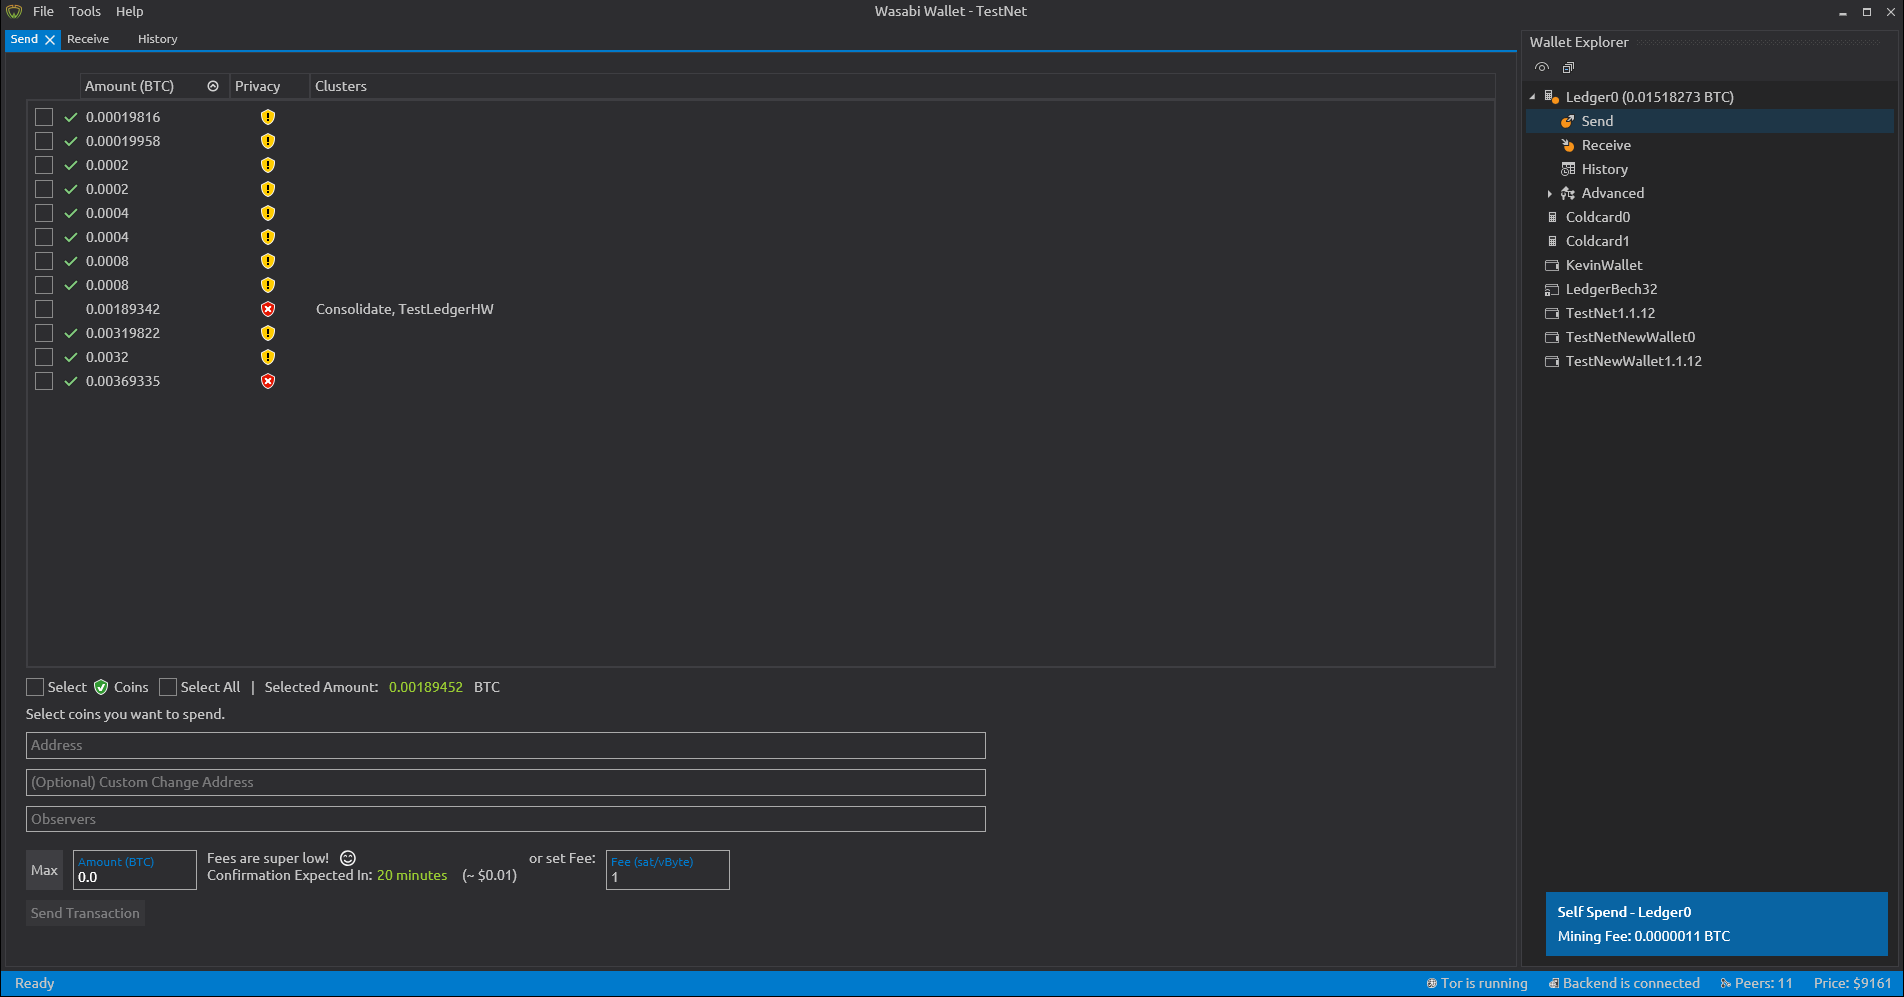
Task: Click the yellow privacy shield of 0.00319822 coin
Action: pos(268,333)
